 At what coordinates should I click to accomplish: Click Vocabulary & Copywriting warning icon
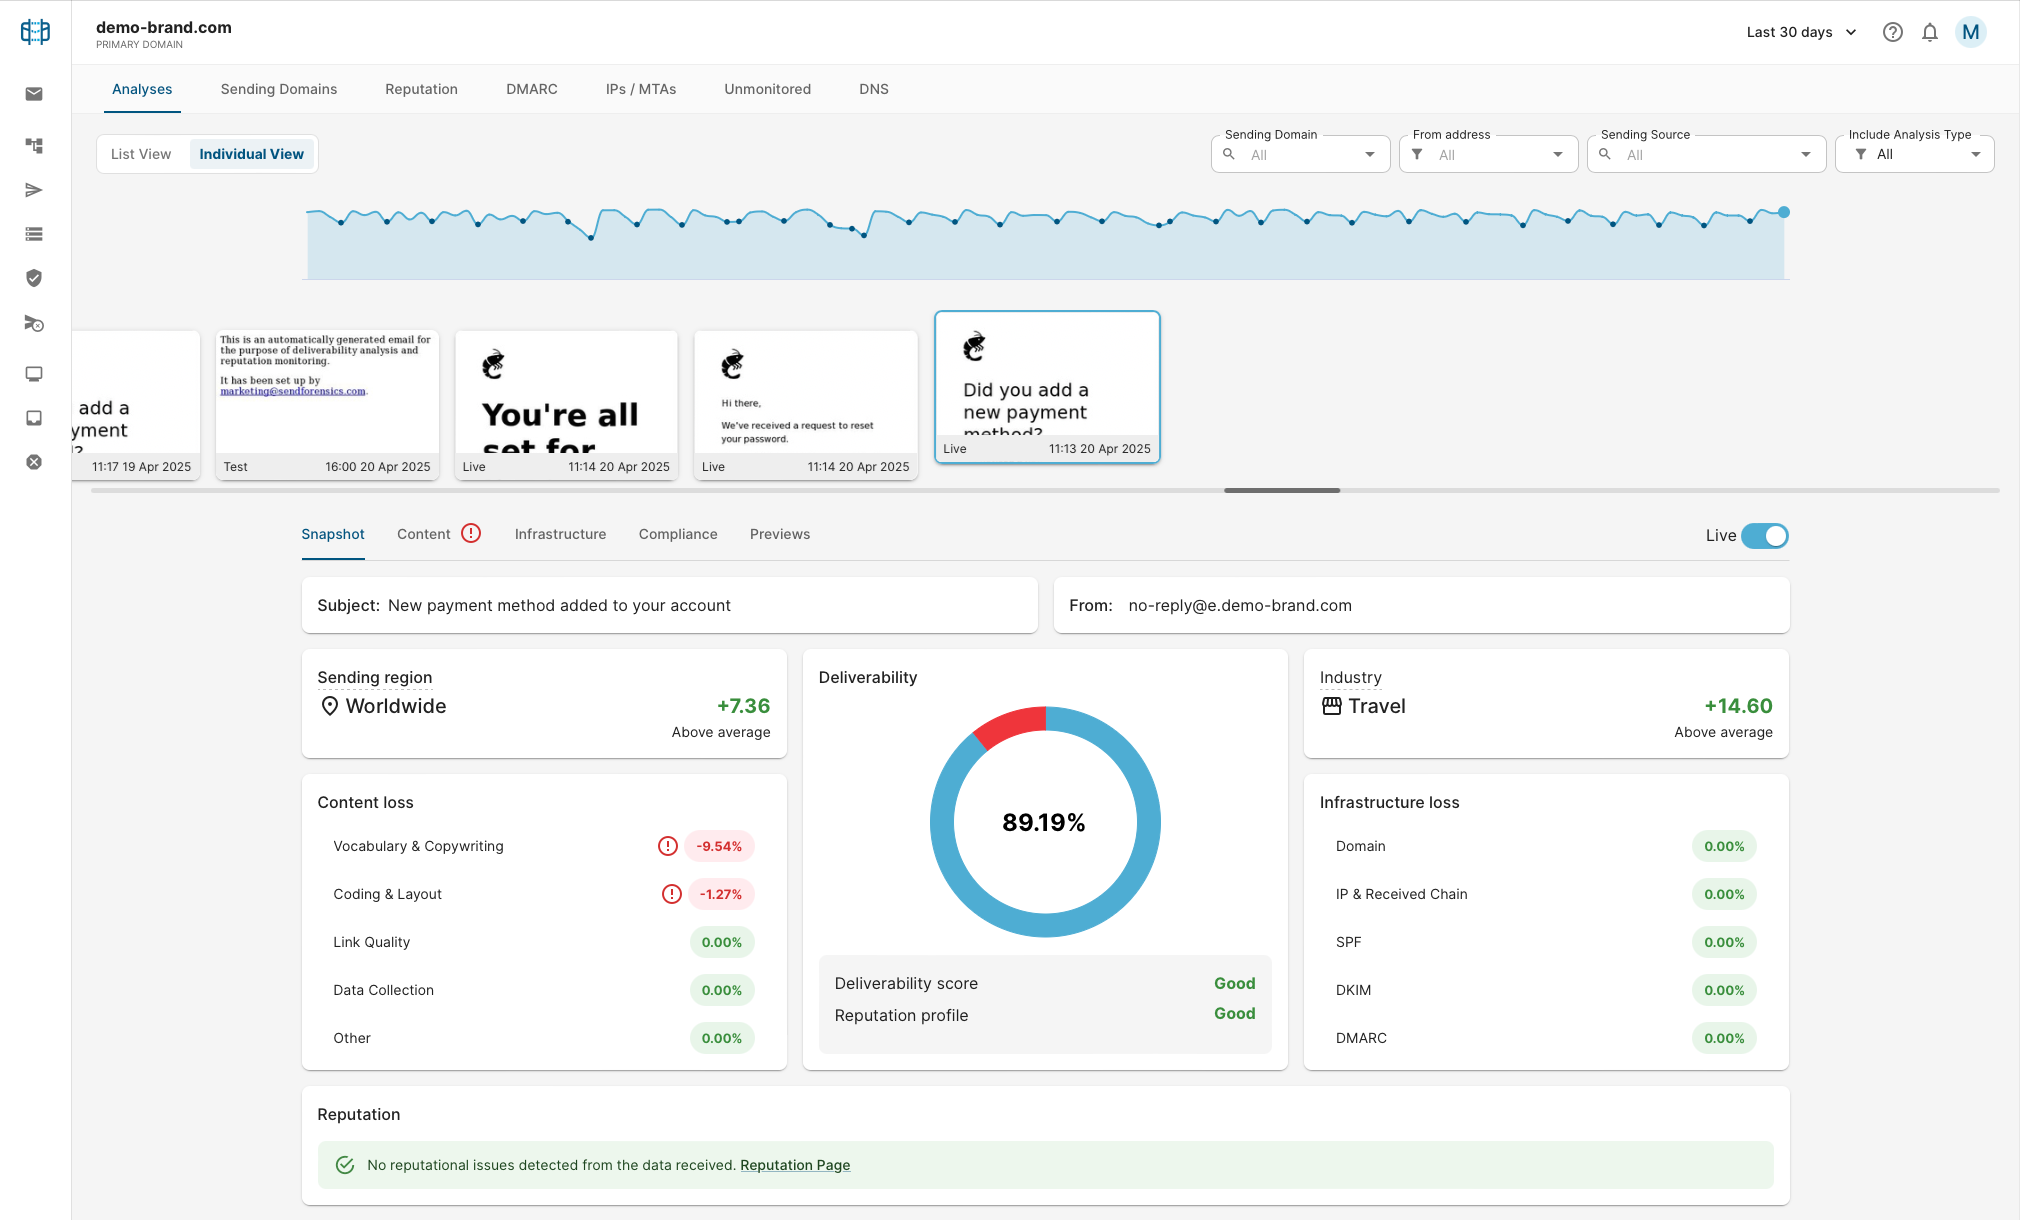click(668, 846)
